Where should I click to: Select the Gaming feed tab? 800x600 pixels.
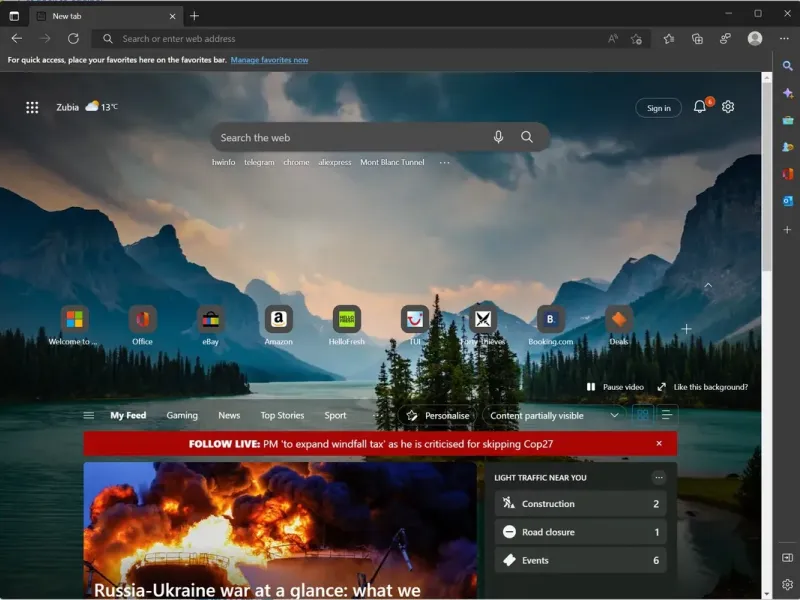coord(182,415)
